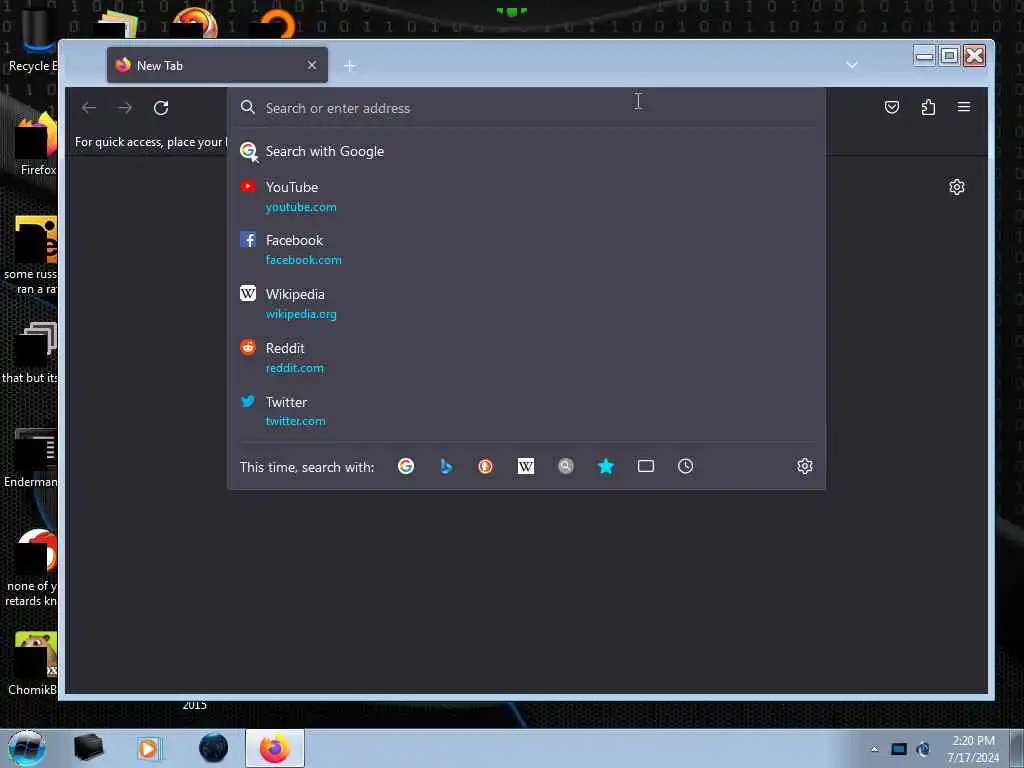Choose Search with Google suggestion
Viewport: 1024px width, 768px height.
[526, 152]
